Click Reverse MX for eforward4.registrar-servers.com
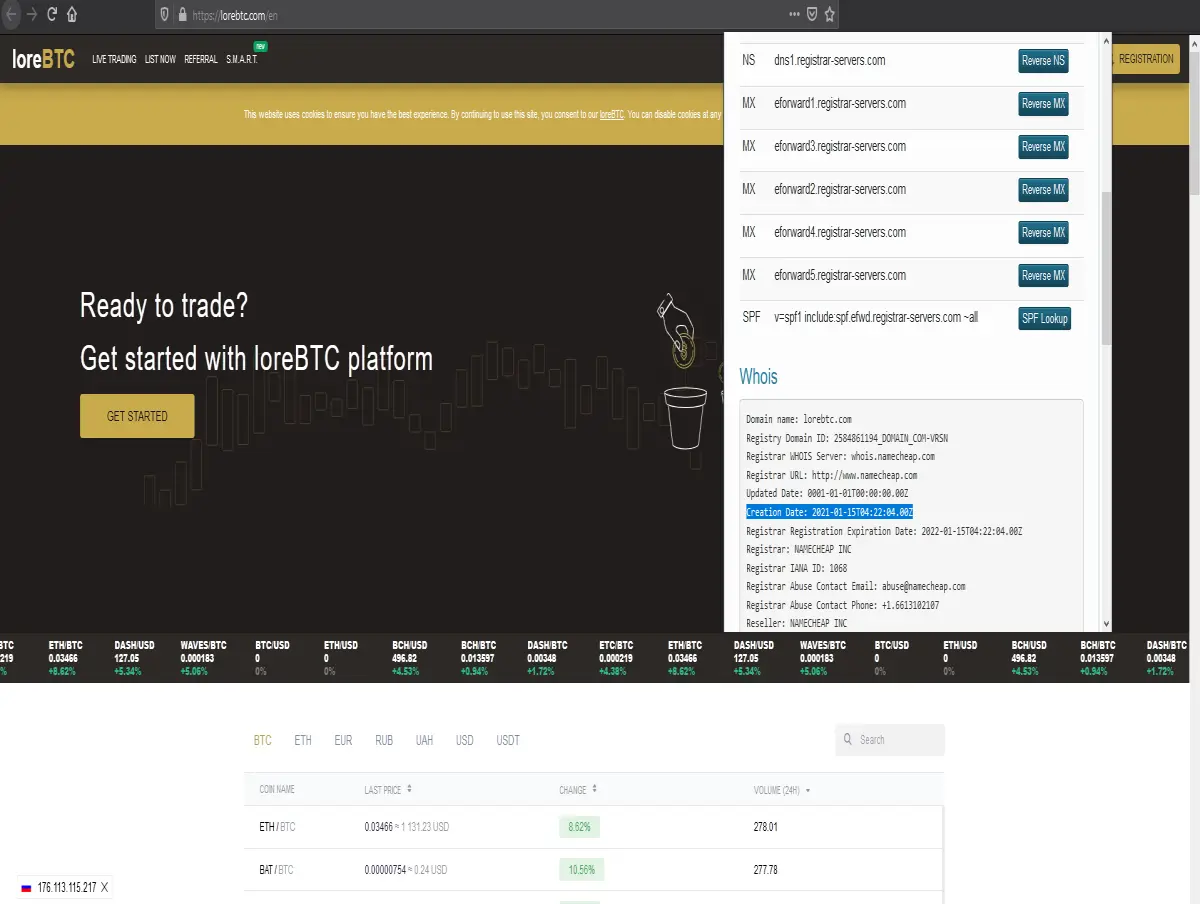The width and height of the screenshot is (1200, 904). point(1043,233)
